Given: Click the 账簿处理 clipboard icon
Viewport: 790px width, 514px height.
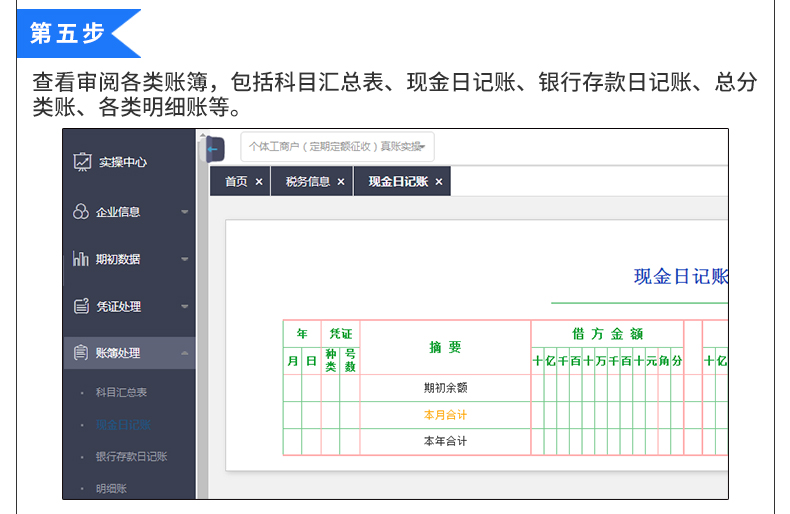Looking at the screenshot, I should coord(81,353).
